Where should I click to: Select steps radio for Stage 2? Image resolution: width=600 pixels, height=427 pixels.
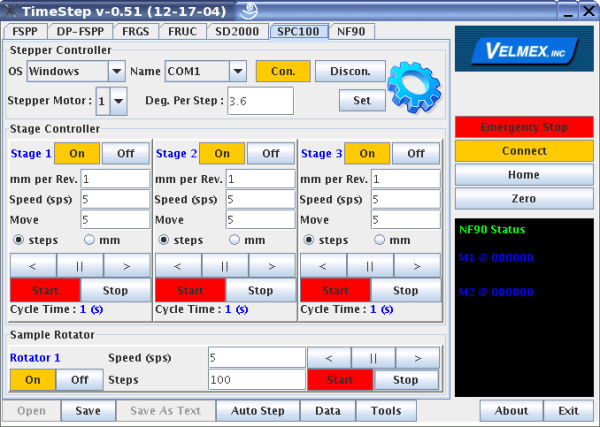click(164, 240)
